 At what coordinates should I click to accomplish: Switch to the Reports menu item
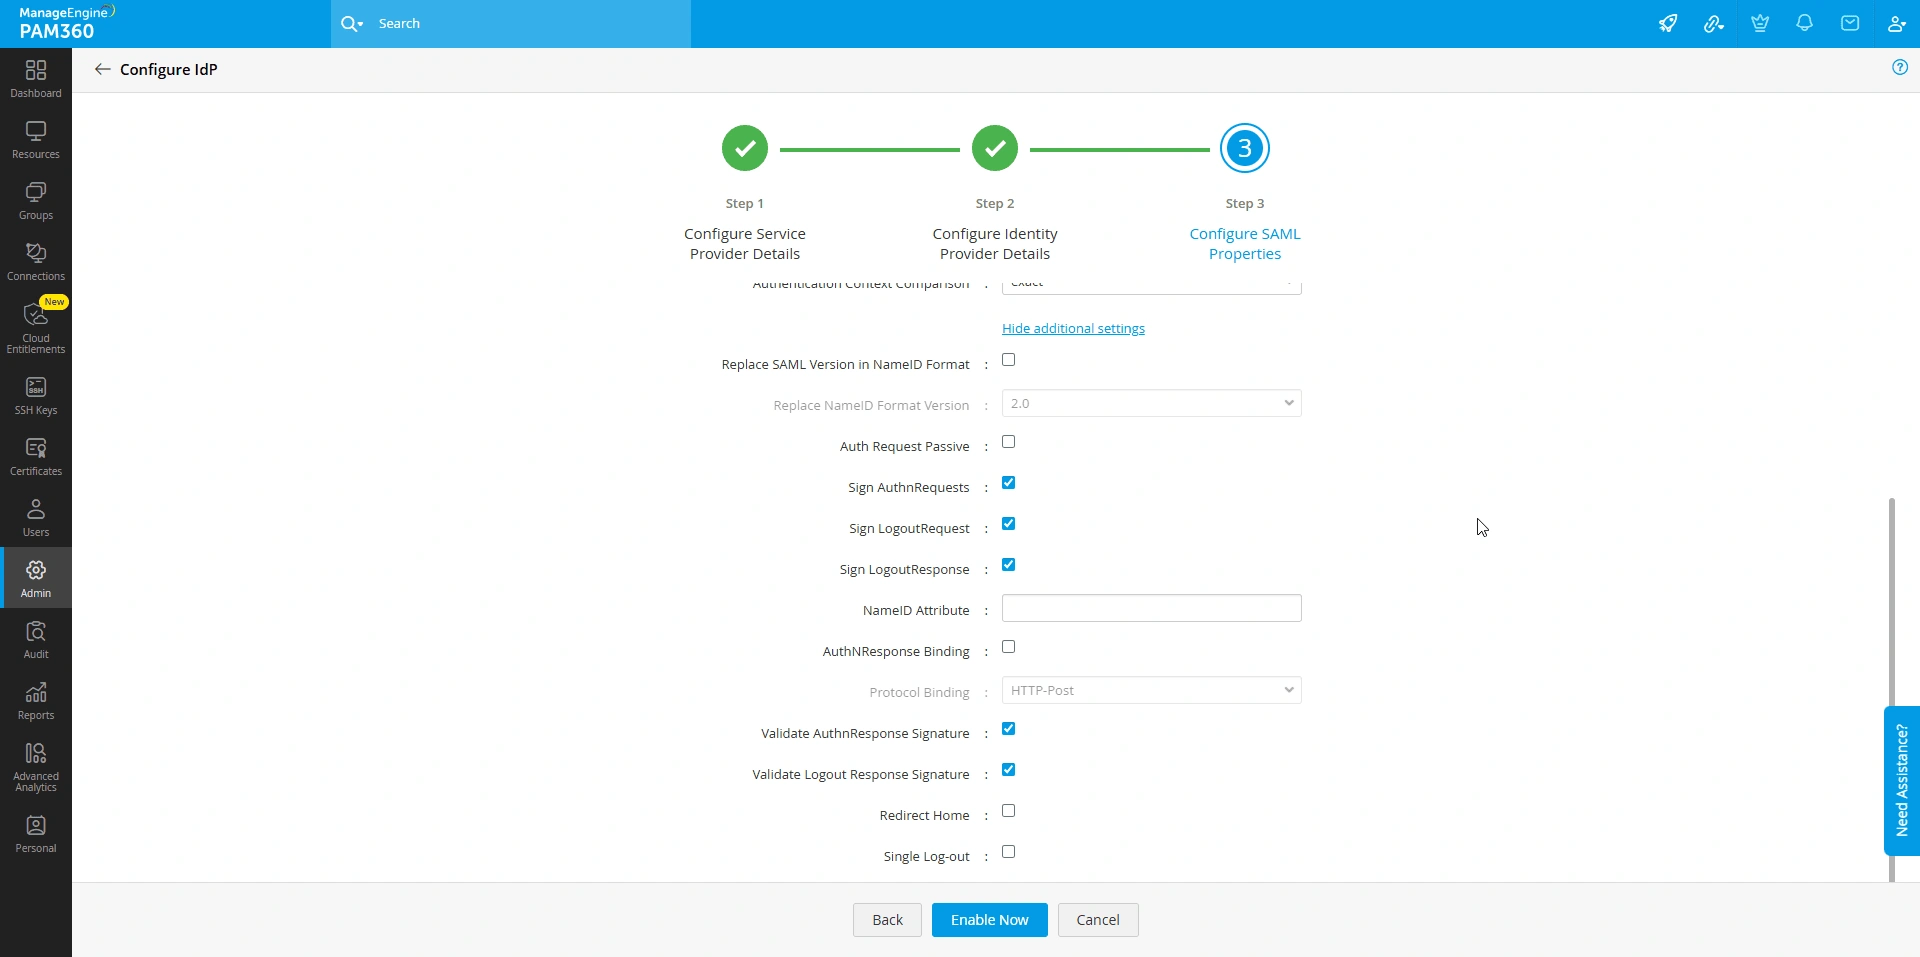(36, 701)
